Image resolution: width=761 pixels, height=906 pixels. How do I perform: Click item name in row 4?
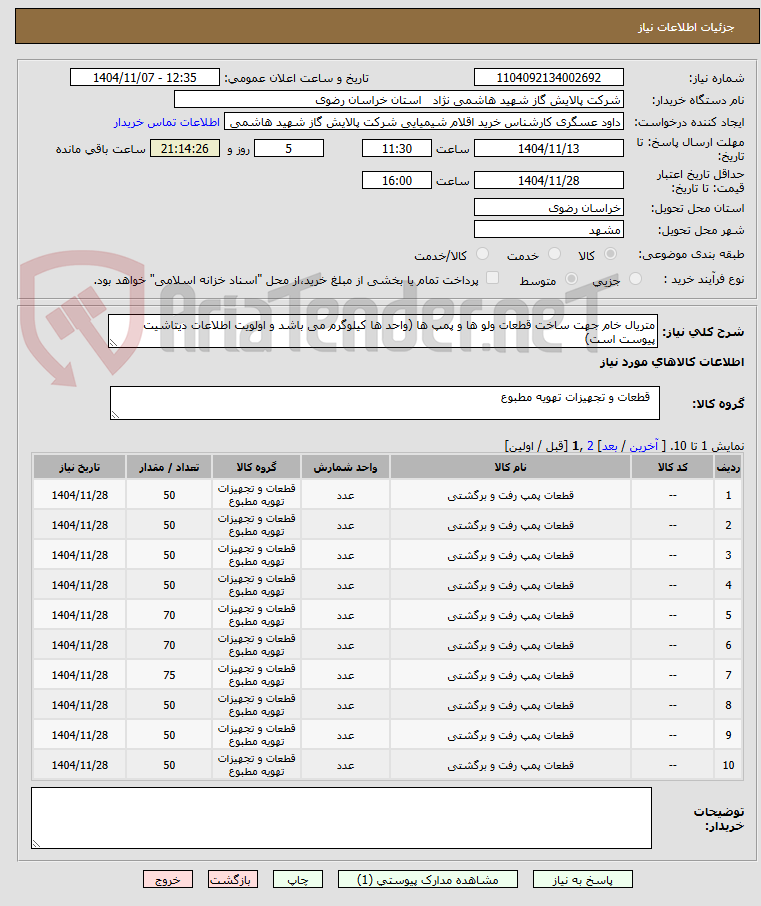tap(510, 585)
